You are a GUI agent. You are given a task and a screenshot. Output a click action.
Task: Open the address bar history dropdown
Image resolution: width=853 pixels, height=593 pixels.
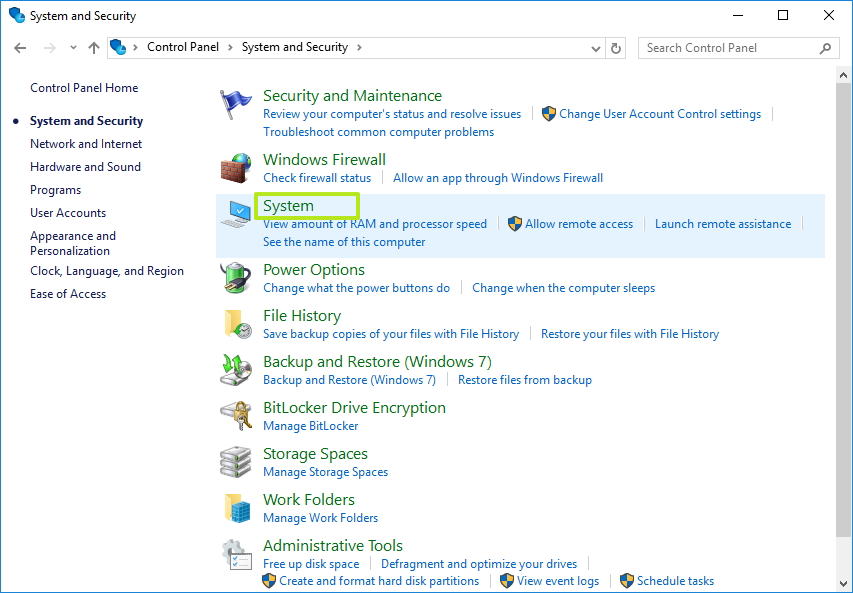click(595, 47)
